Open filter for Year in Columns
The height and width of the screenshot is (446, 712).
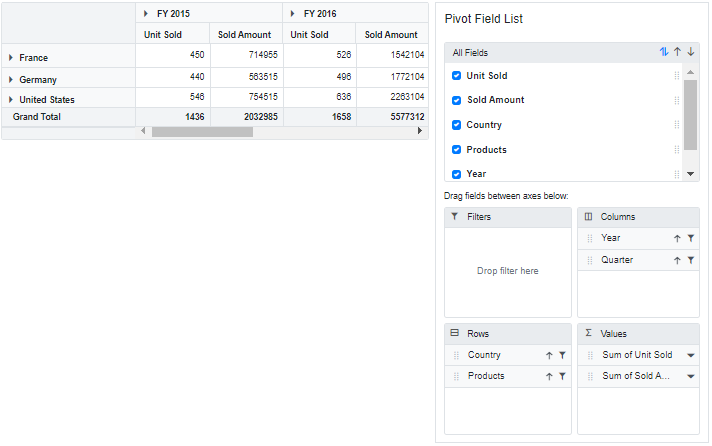[691, 238]
